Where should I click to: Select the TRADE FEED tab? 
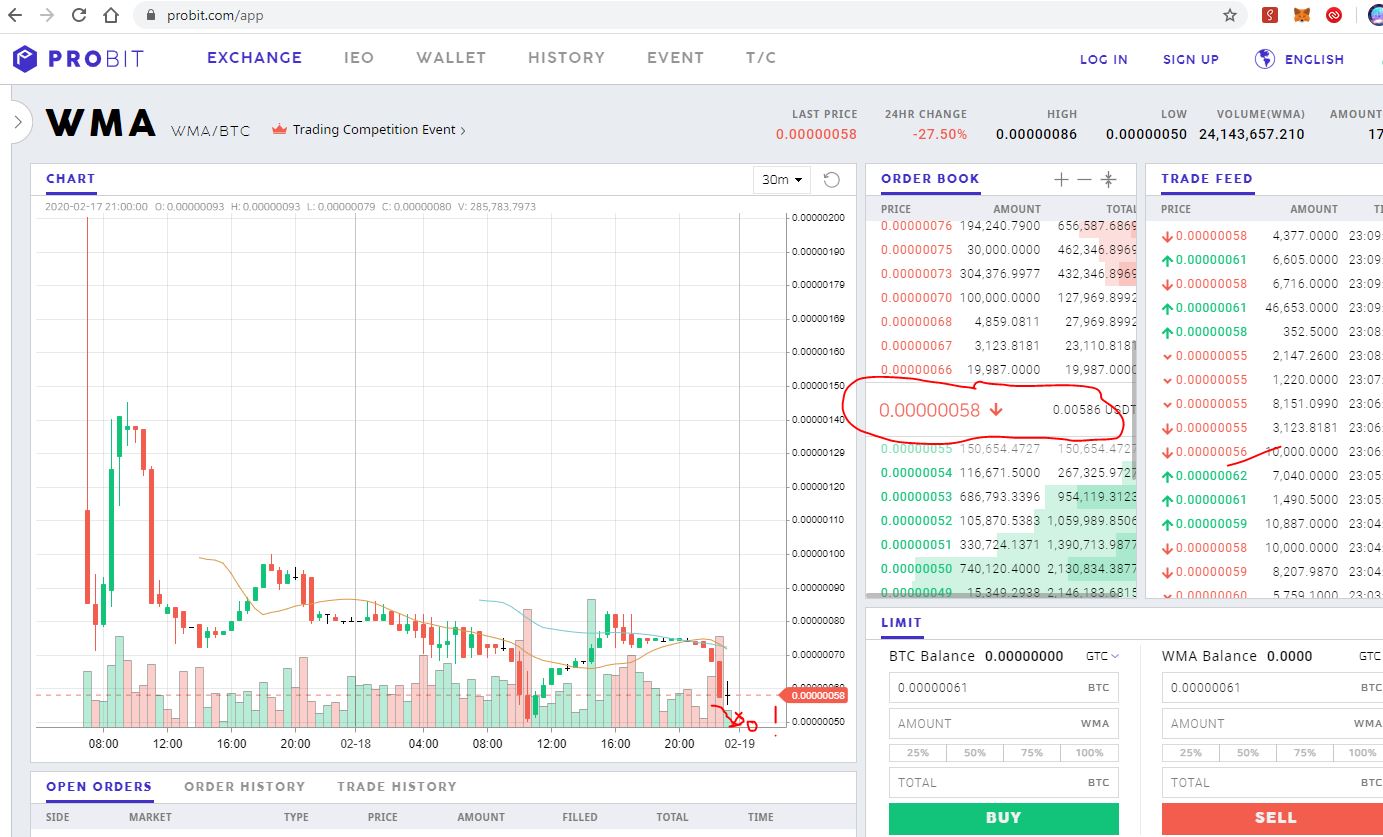point(1207,179)
